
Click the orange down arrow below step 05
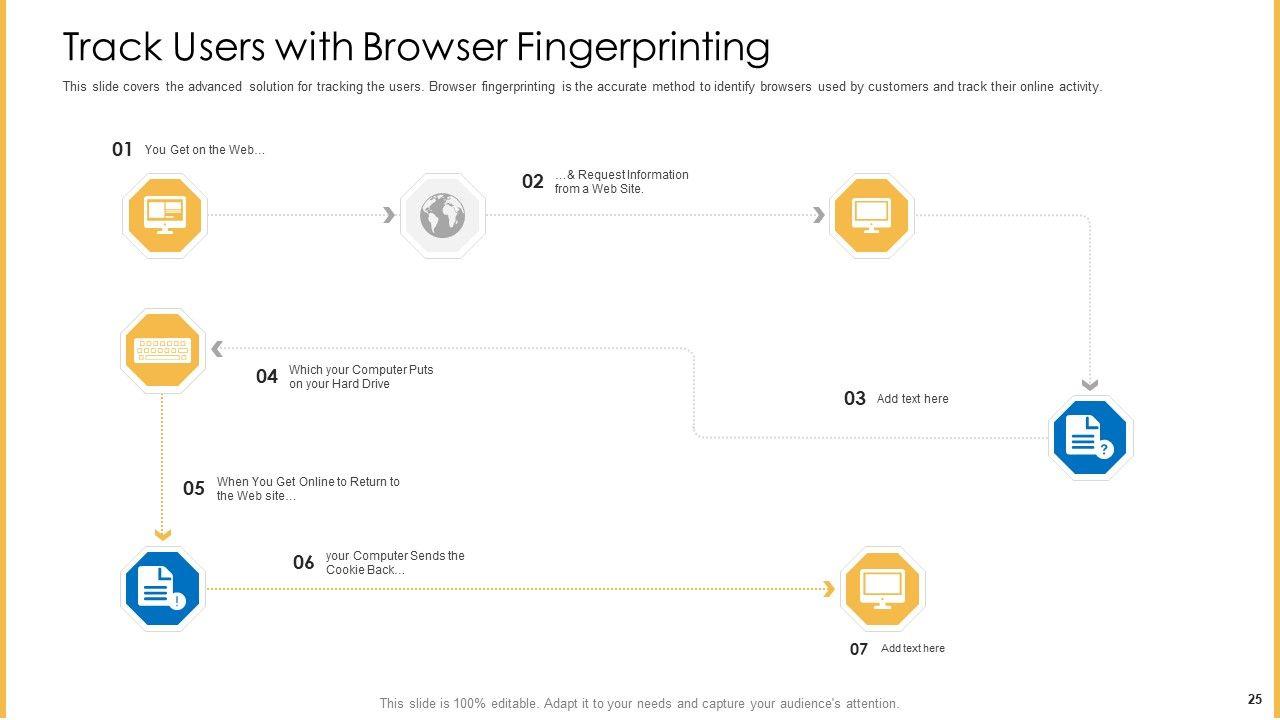click(163, 535)
